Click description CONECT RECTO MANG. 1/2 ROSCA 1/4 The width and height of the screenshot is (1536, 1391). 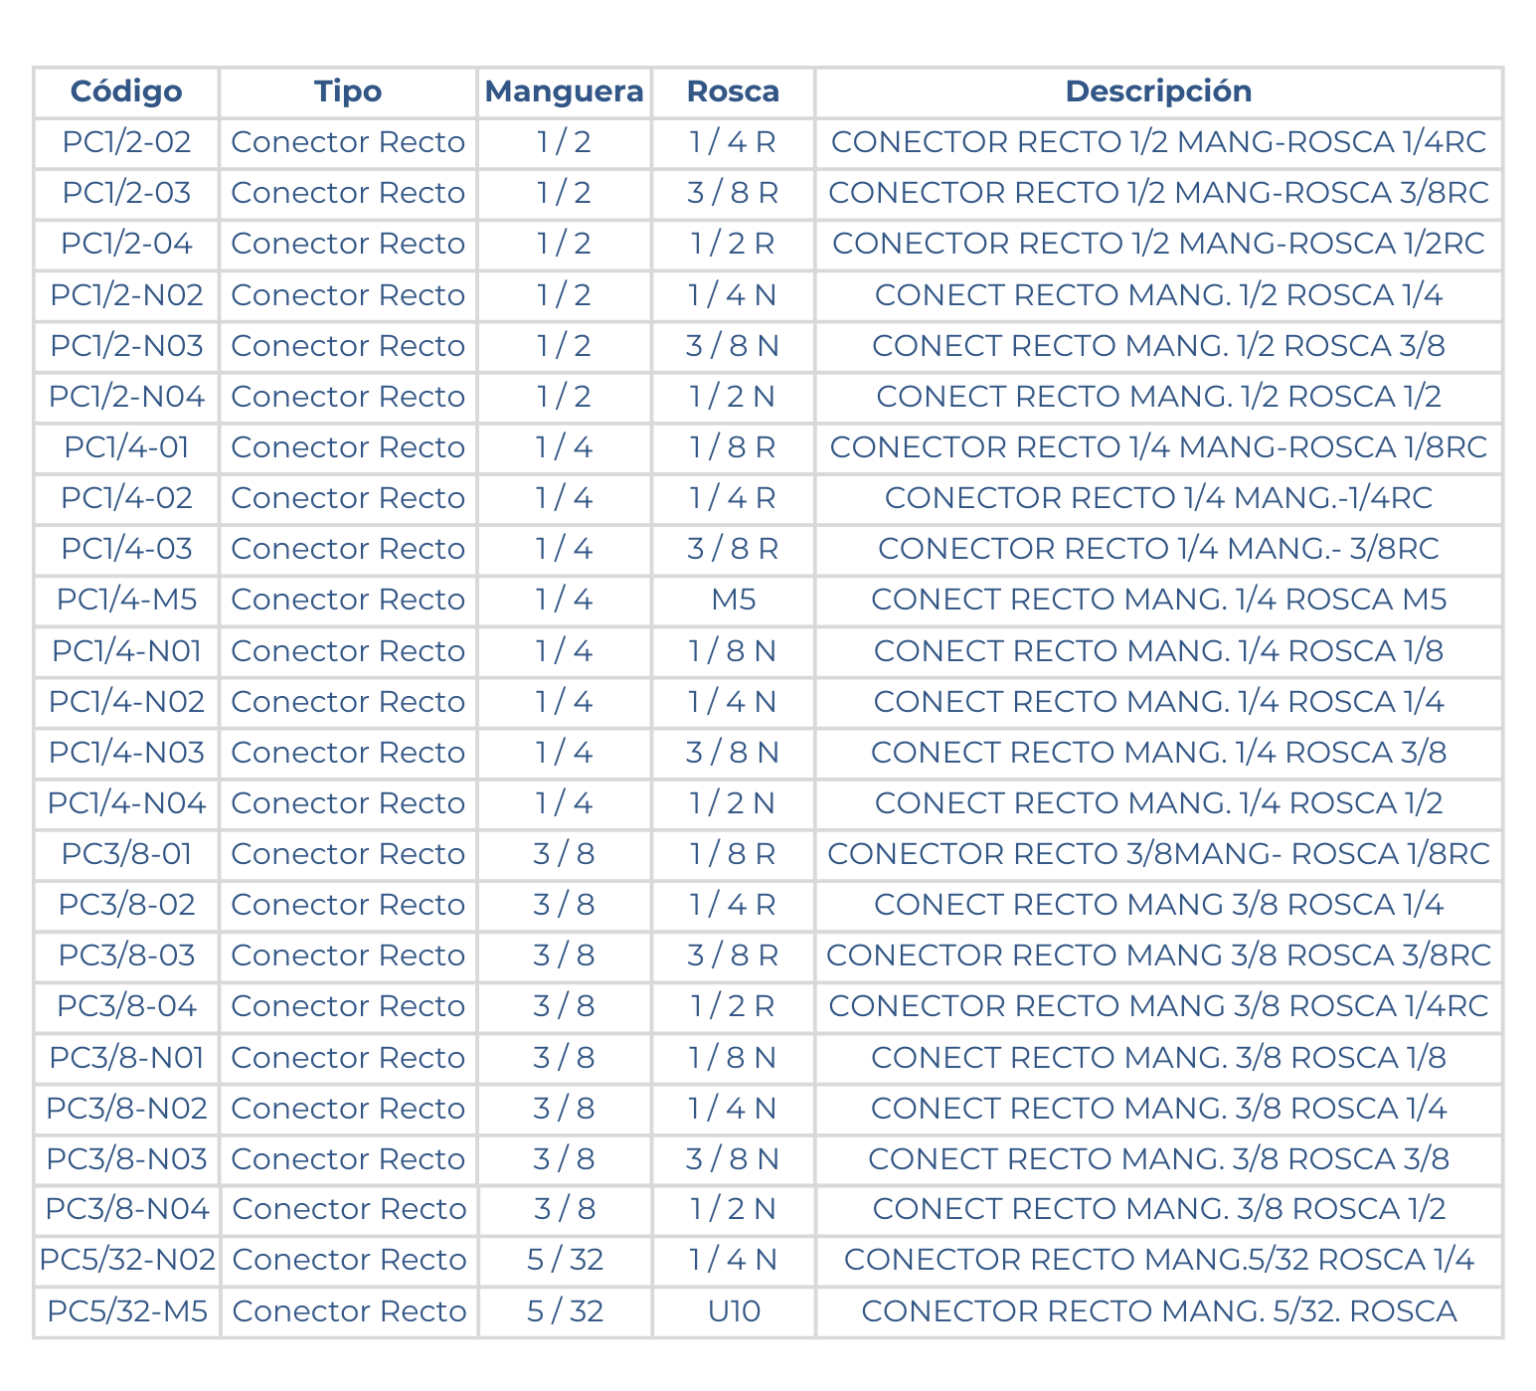(x=1158, y=295)
